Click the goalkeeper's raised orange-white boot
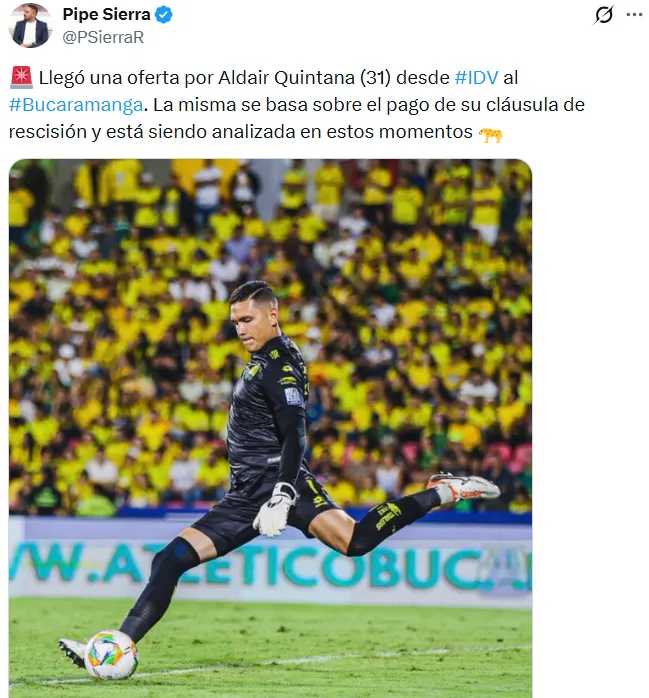The width and height of the screenshot is (649, 698). [463, 487]
